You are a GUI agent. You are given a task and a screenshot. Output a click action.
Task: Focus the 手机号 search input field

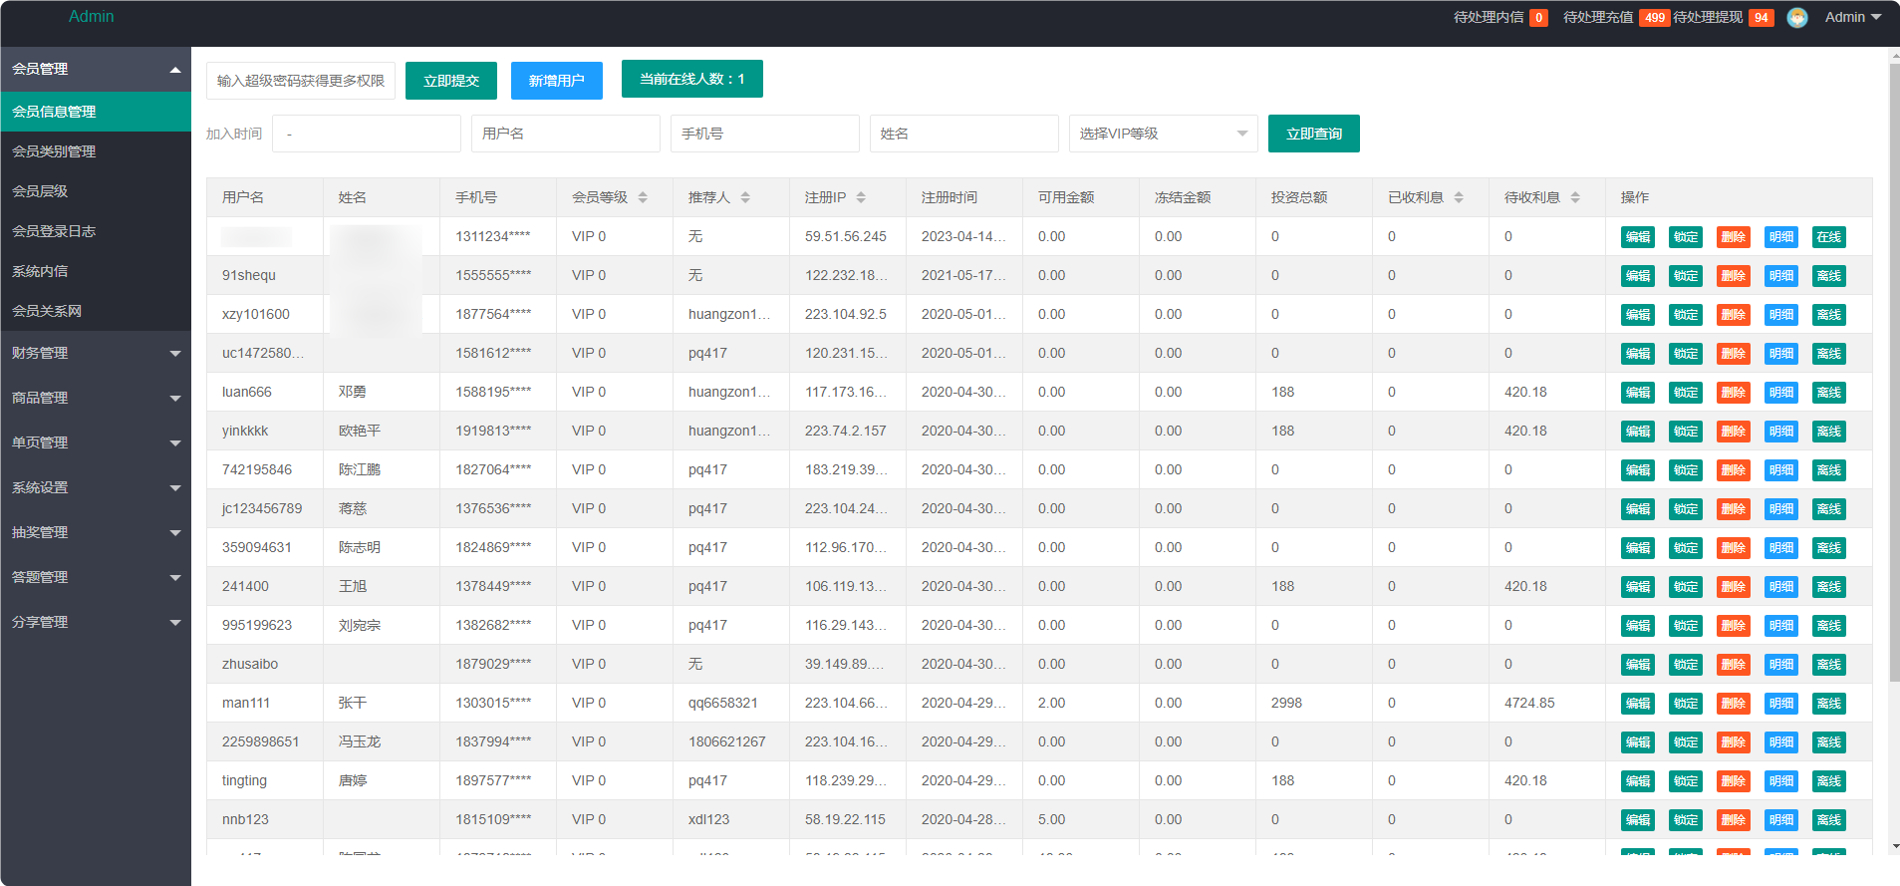point(764,134)
